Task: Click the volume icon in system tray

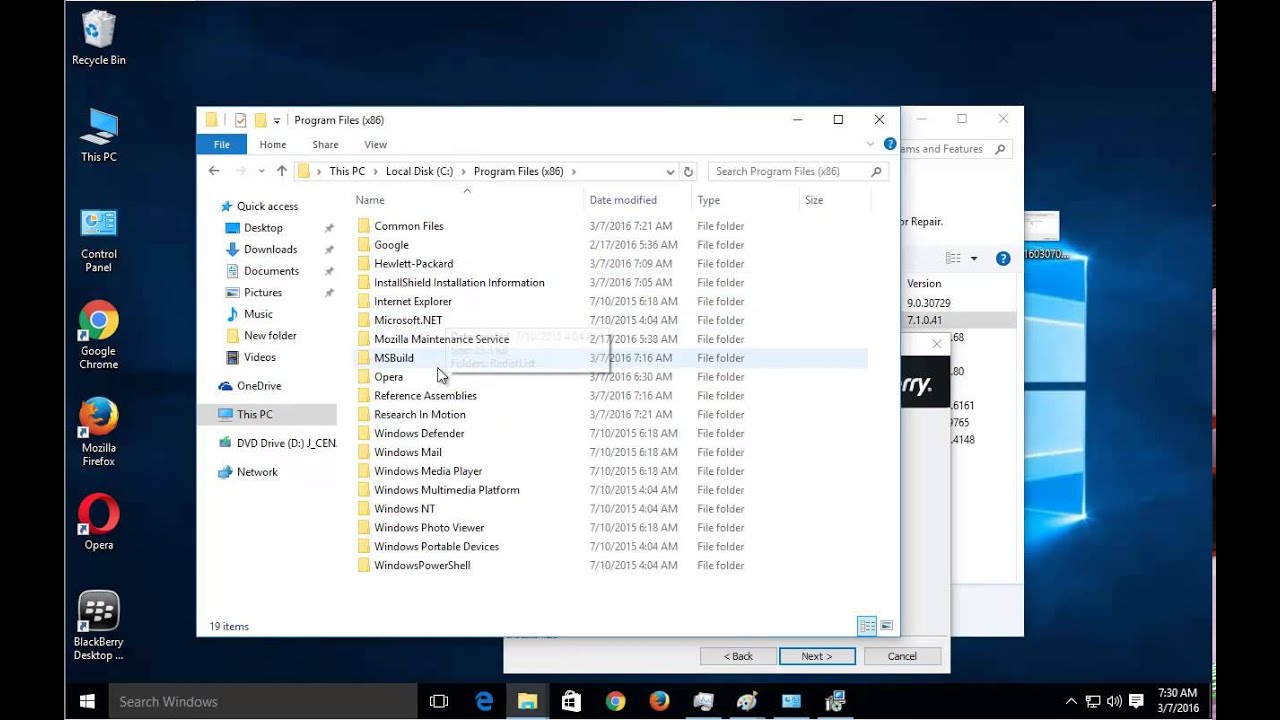Action: point(1114,701)
